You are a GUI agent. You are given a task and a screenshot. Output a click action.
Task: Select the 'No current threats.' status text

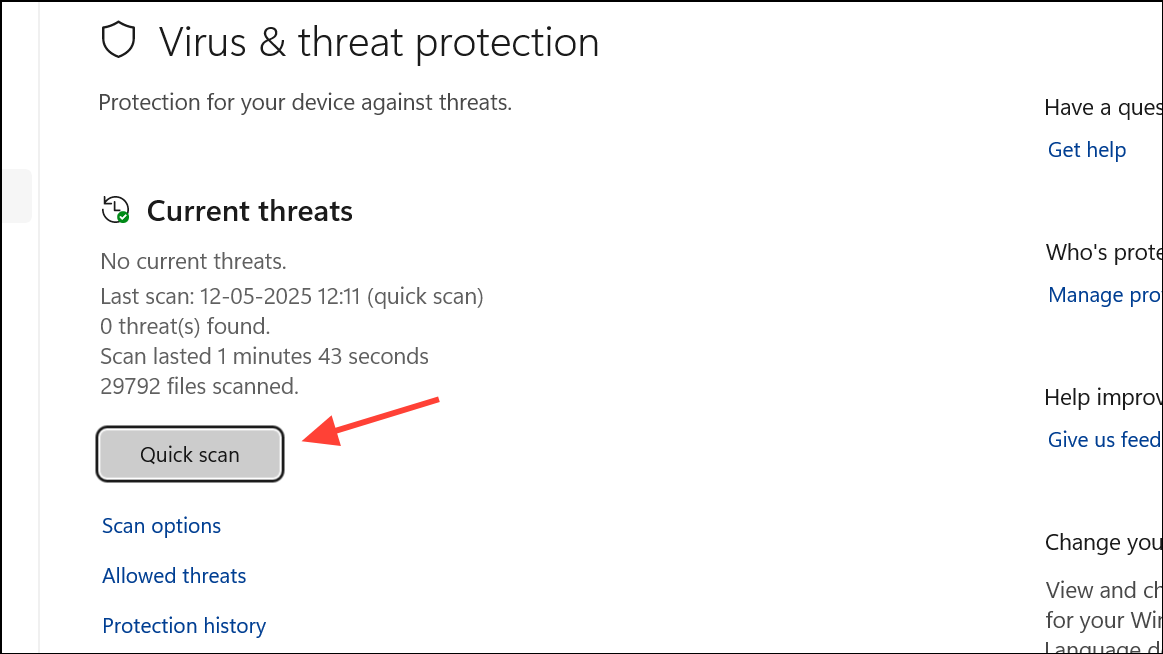click(194, 261)
